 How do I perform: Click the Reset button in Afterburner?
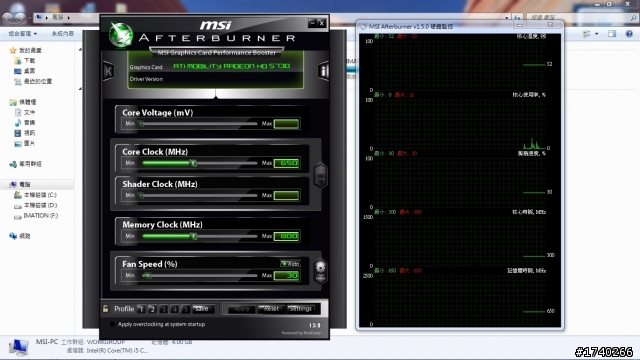271,309
